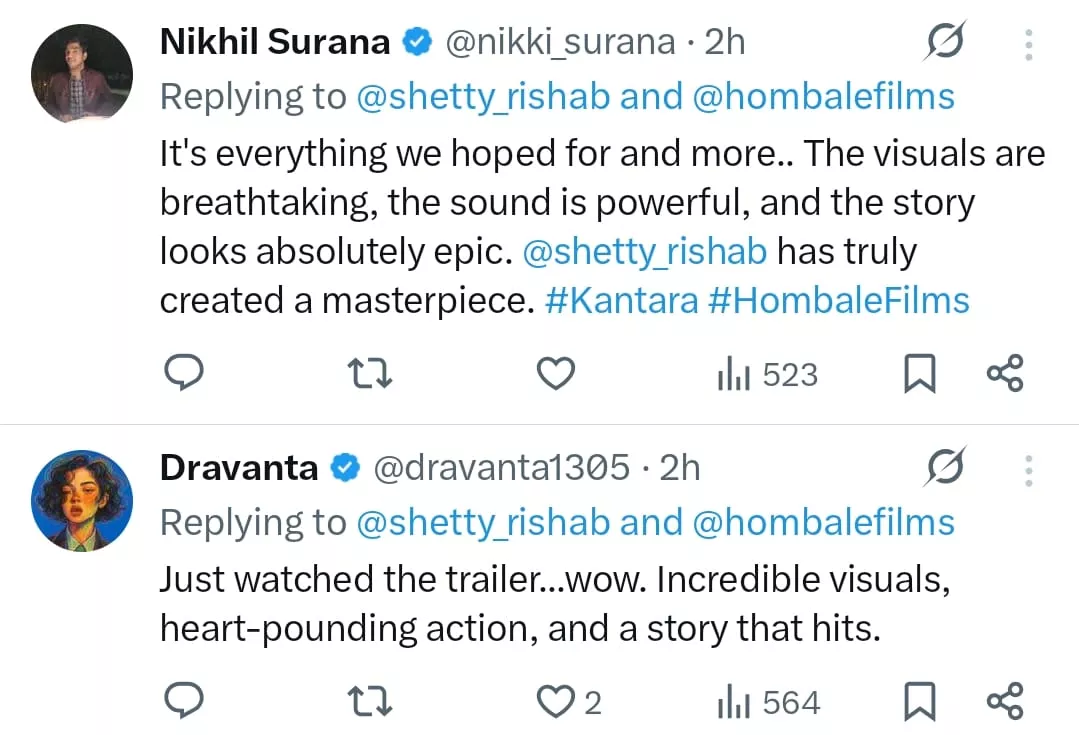The height and width of the screenshot is (735, 1079).
Task: Share Nikhil Surana's tweet
Action: 1005,374
